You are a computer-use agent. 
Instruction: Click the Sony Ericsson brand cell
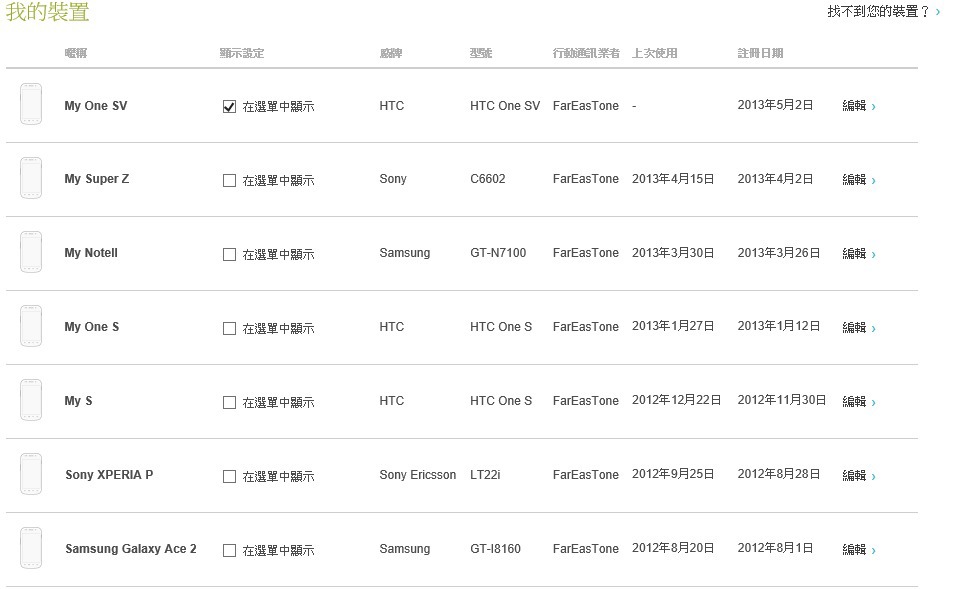click(417, 475)
